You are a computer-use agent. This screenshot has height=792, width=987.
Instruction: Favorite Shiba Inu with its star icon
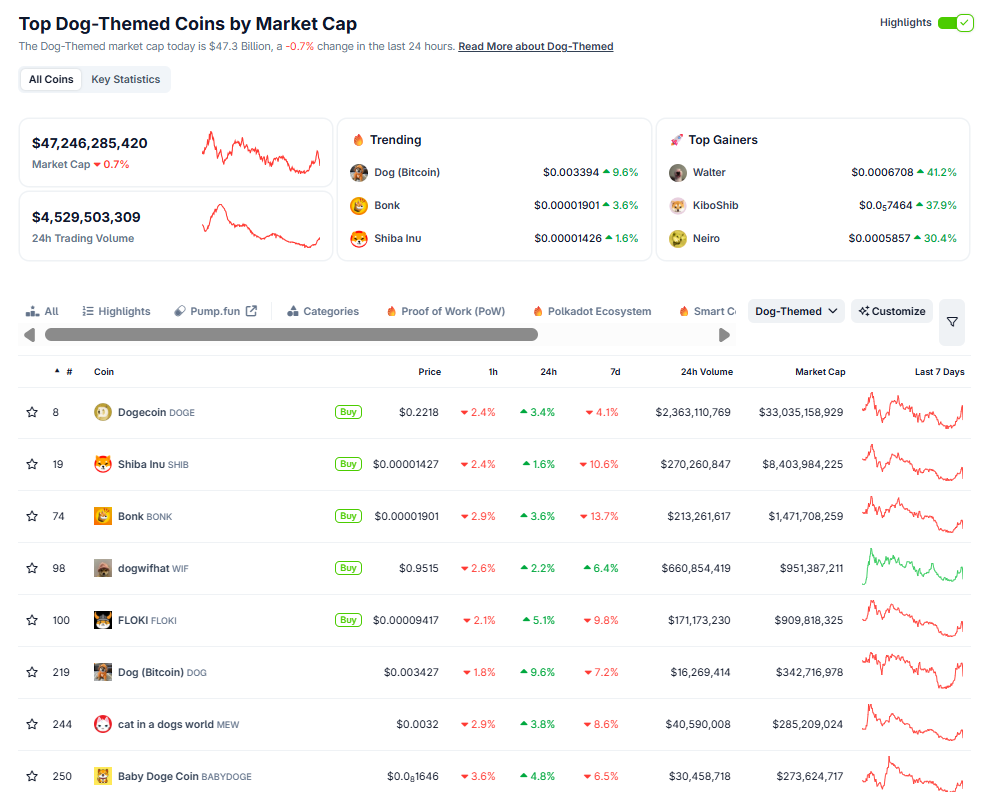[x=32, y=464]
